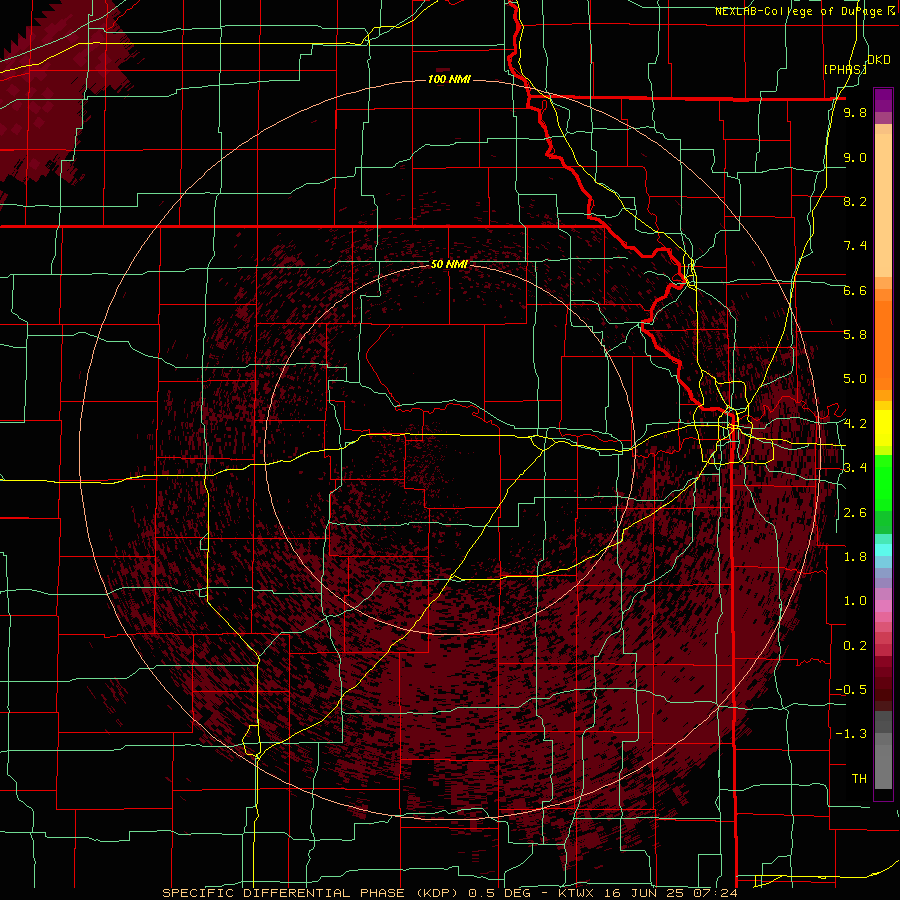Click the "07:24" scan time
Viewport: 900px width, 900px height.
(x=717, y=893)
